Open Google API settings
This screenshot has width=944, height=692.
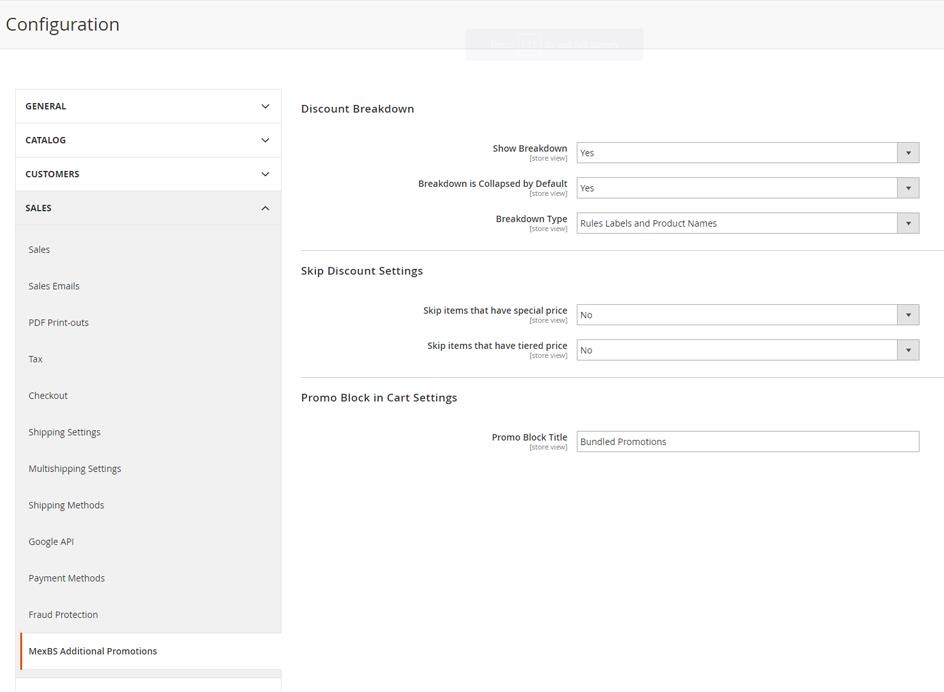point(51,542)
